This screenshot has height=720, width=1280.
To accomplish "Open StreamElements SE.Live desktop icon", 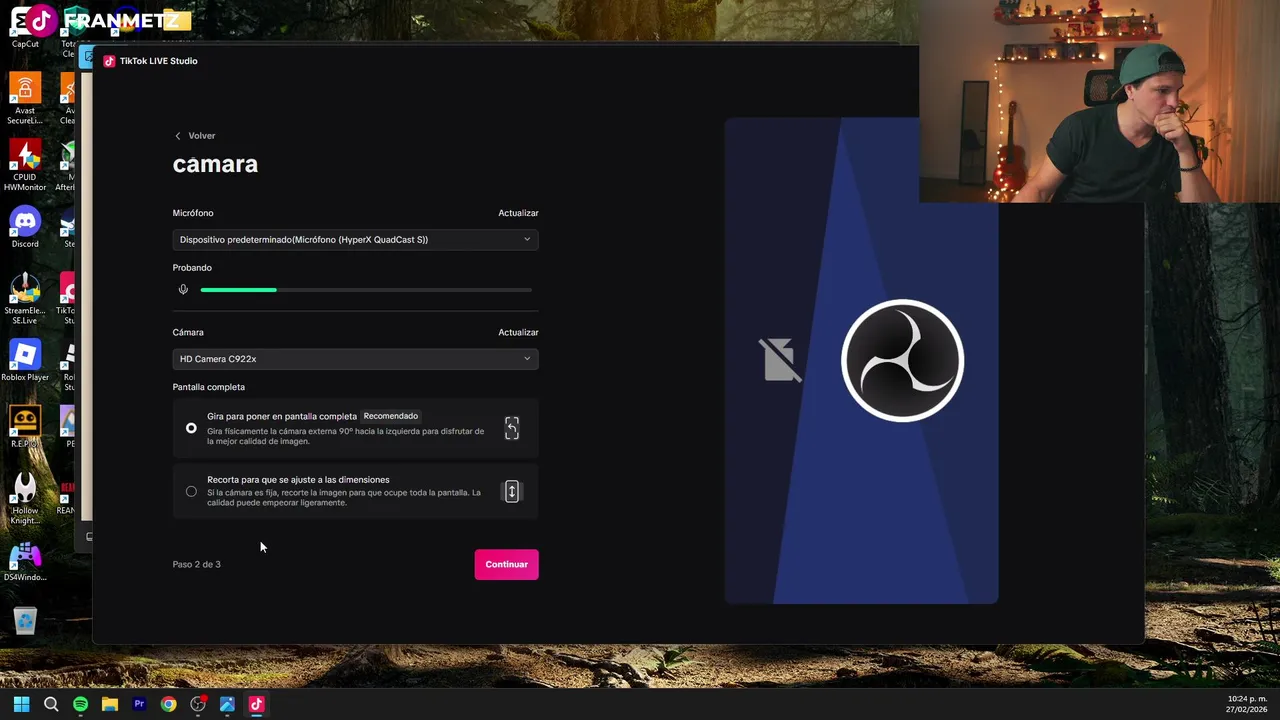I will point(25,298).
